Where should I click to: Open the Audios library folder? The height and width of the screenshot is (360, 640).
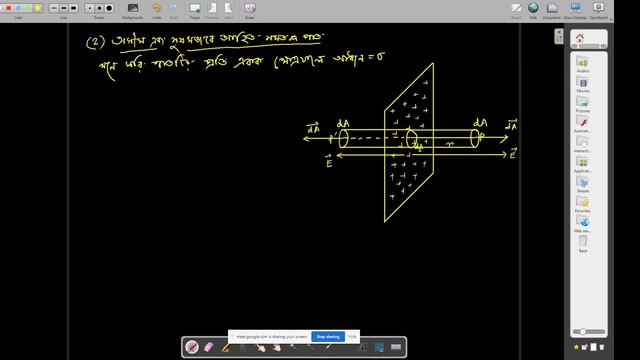582,65
